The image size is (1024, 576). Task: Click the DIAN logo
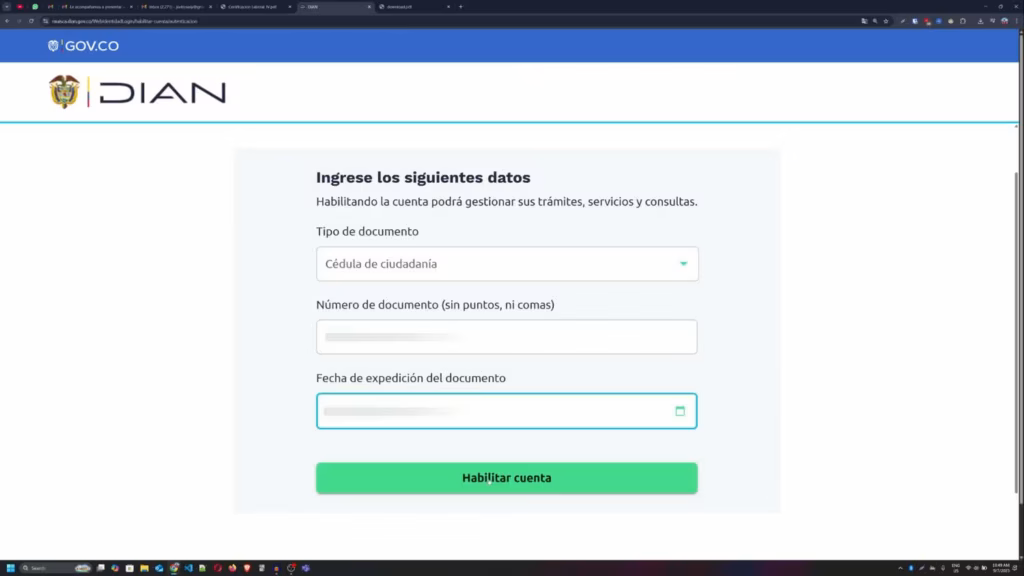138,92
